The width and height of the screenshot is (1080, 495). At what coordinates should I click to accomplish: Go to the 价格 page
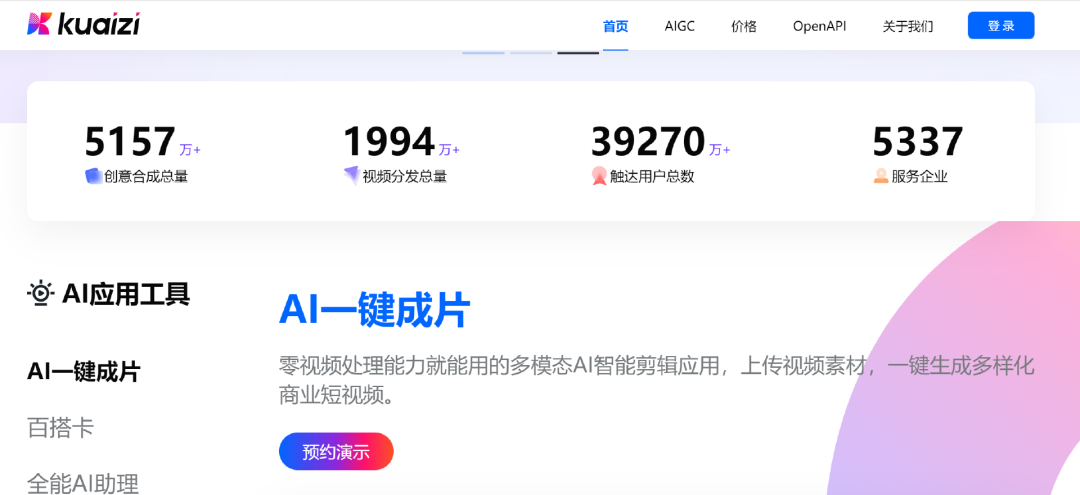pyautogui.click(x=744, y=27)
